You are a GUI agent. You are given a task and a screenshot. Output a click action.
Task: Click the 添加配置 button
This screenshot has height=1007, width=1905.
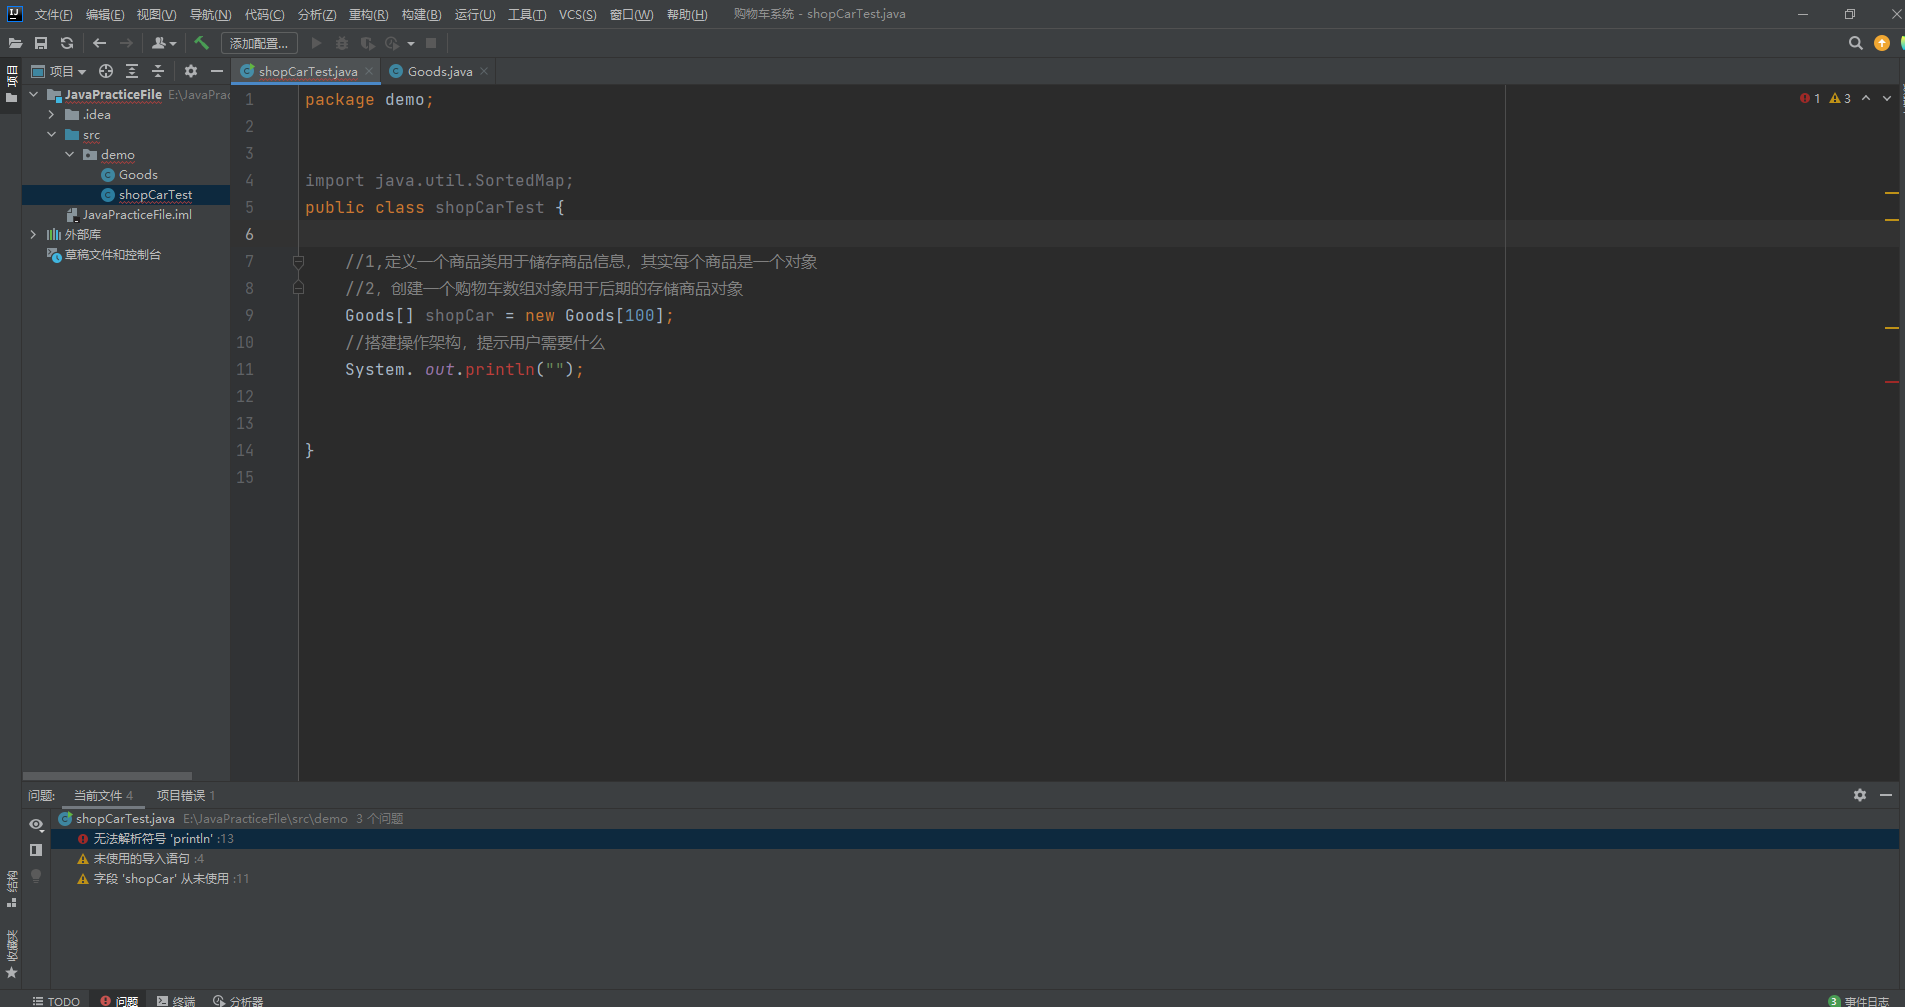click(259, 43)
